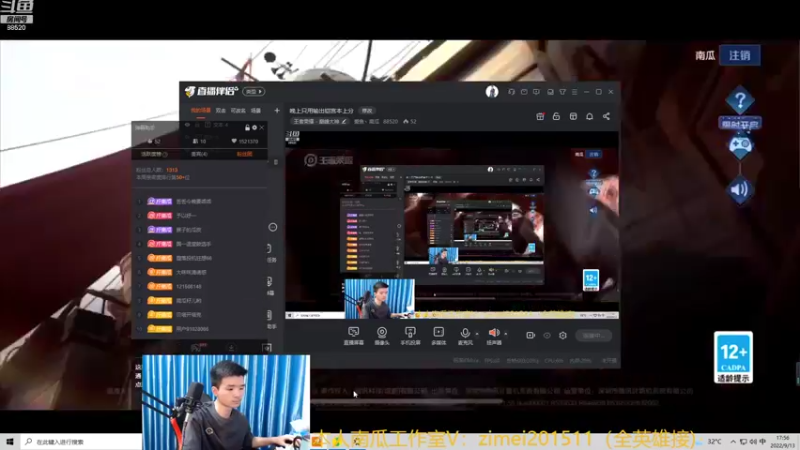Expand microphone options arrow
This screenshot has width=800, height=450.
click(477, 334)
